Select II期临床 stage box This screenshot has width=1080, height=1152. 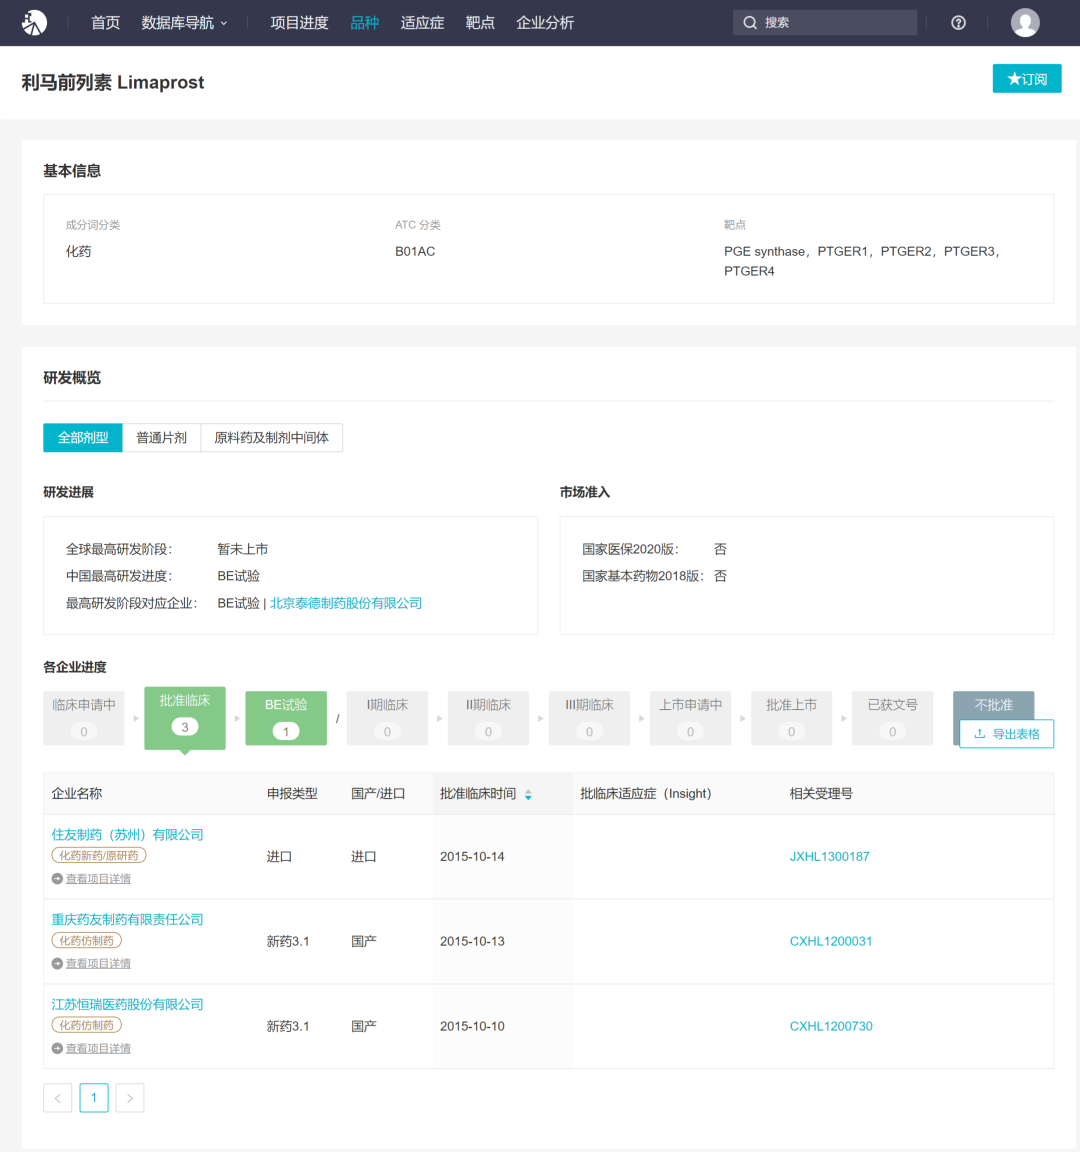click(x=488, y=718)
